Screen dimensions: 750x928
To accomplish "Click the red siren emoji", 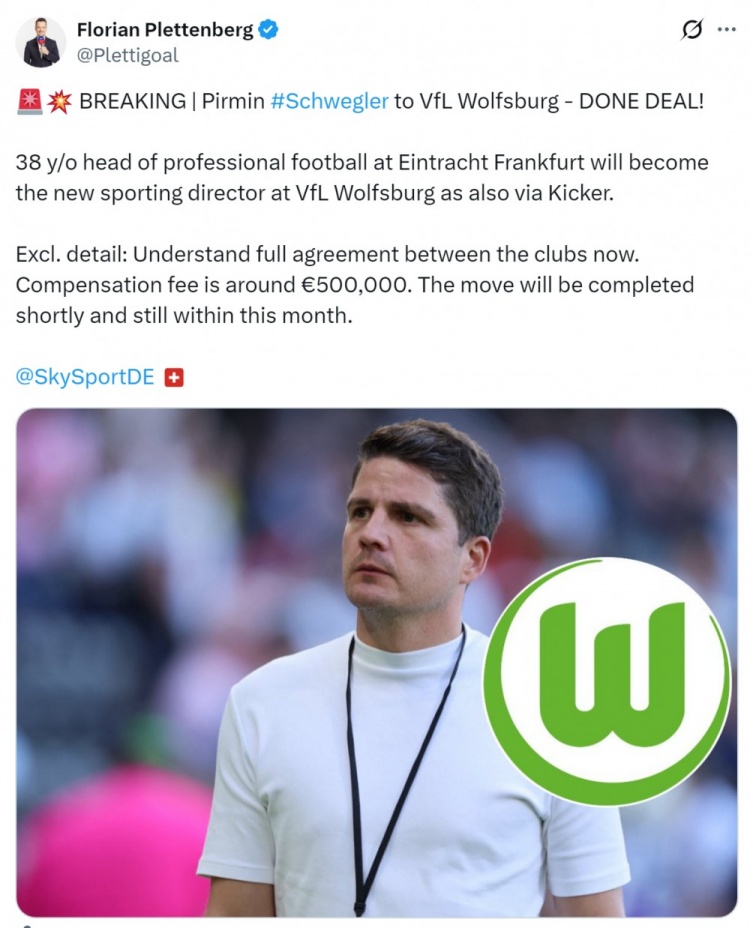I will click(29, 101).
